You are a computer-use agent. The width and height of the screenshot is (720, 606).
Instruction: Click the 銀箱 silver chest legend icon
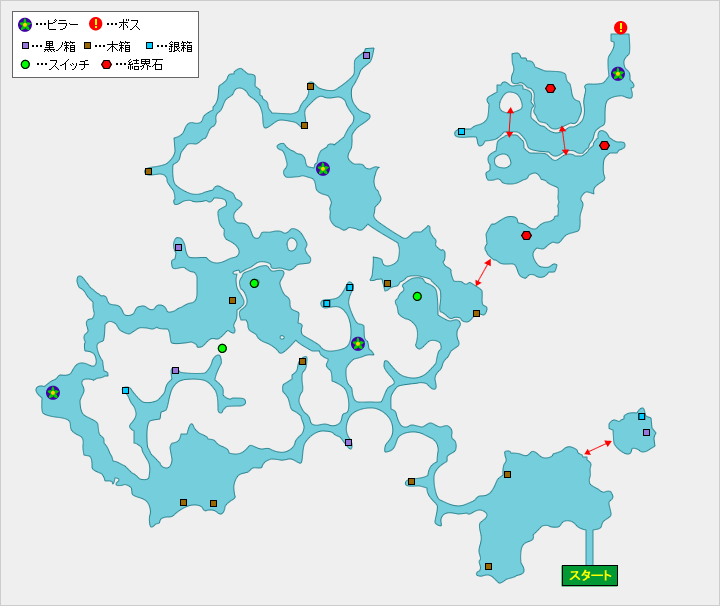(x=149, y=46)
